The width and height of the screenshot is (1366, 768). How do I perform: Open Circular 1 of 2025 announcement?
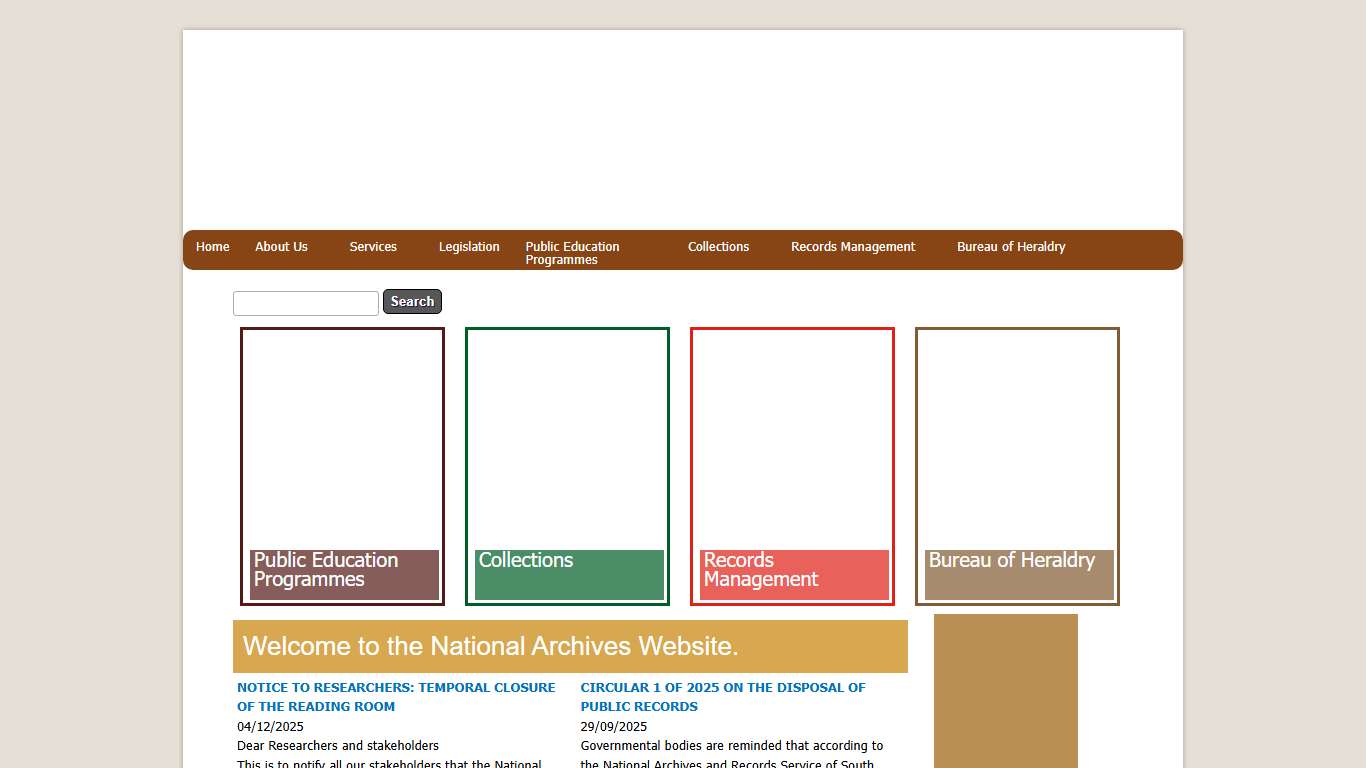tap(722, 697)
